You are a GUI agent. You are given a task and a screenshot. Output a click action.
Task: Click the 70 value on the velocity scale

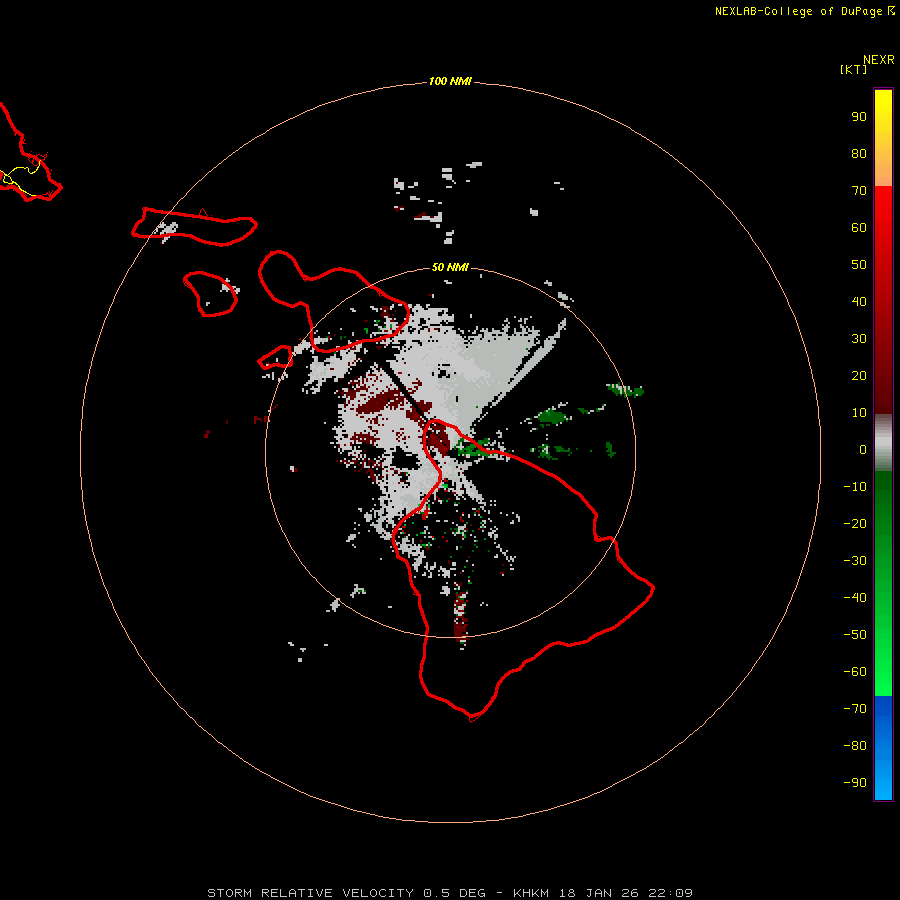click(859, 191)
